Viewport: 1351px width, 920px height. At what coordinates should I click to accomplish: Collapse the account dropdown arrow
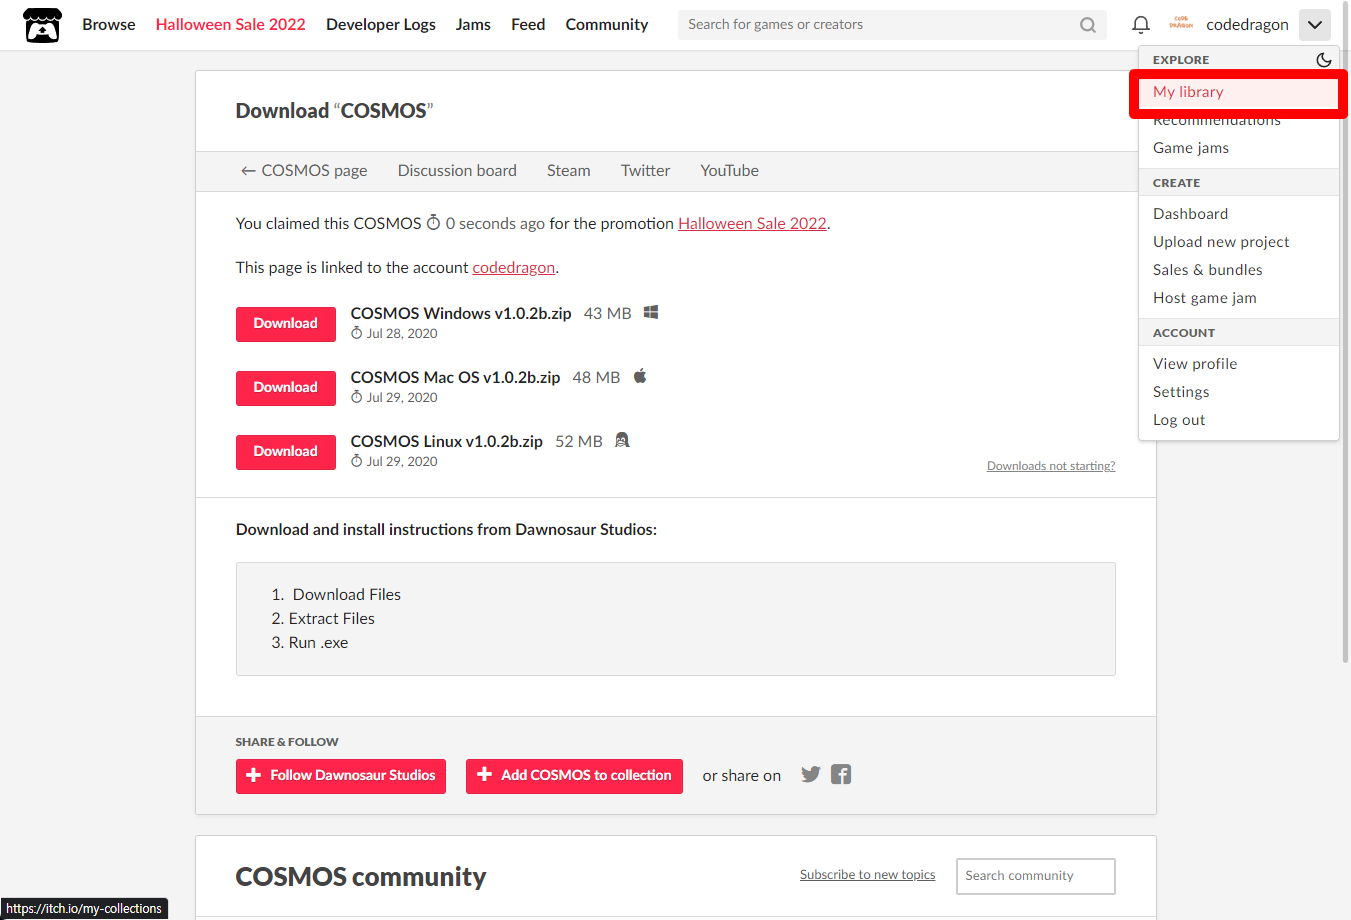1315,25
